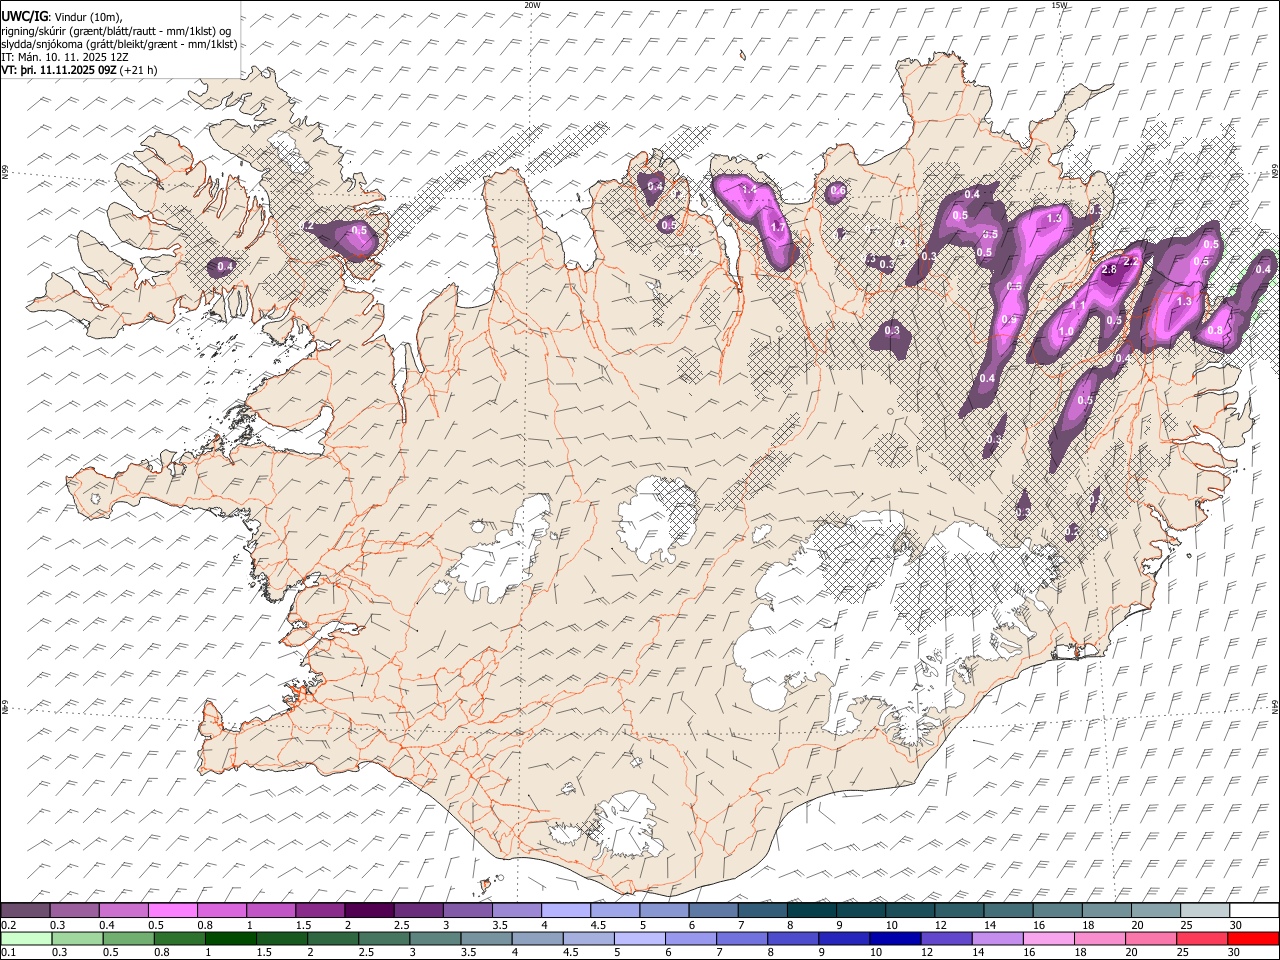Click the '0.1' label in the lower legend row
The height and width of the screenshot is (960, 1280).
(9, 952)
